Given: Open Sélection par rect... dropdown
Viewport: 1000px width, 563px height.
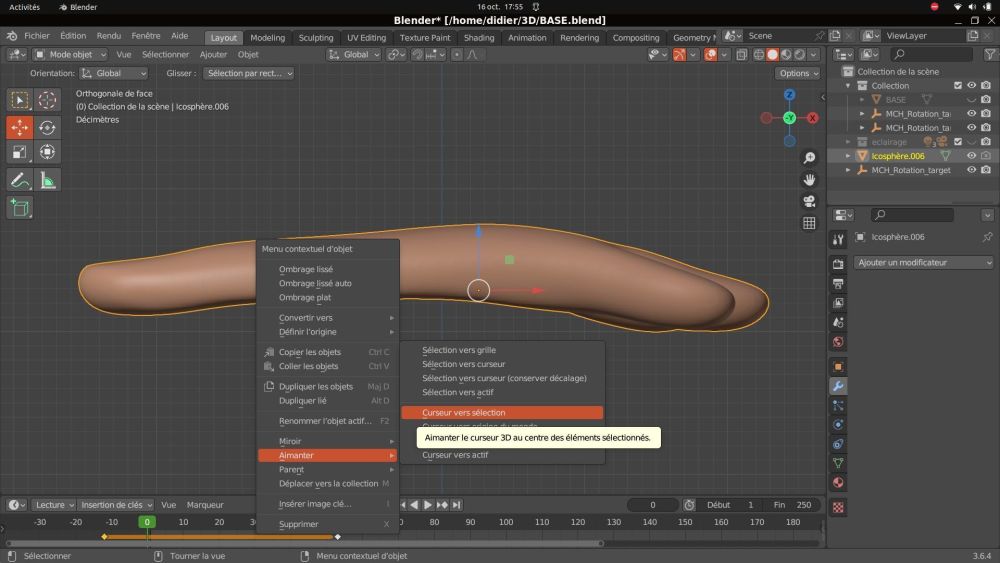Looking at the screenshot, I should click(x=249, y=73).
